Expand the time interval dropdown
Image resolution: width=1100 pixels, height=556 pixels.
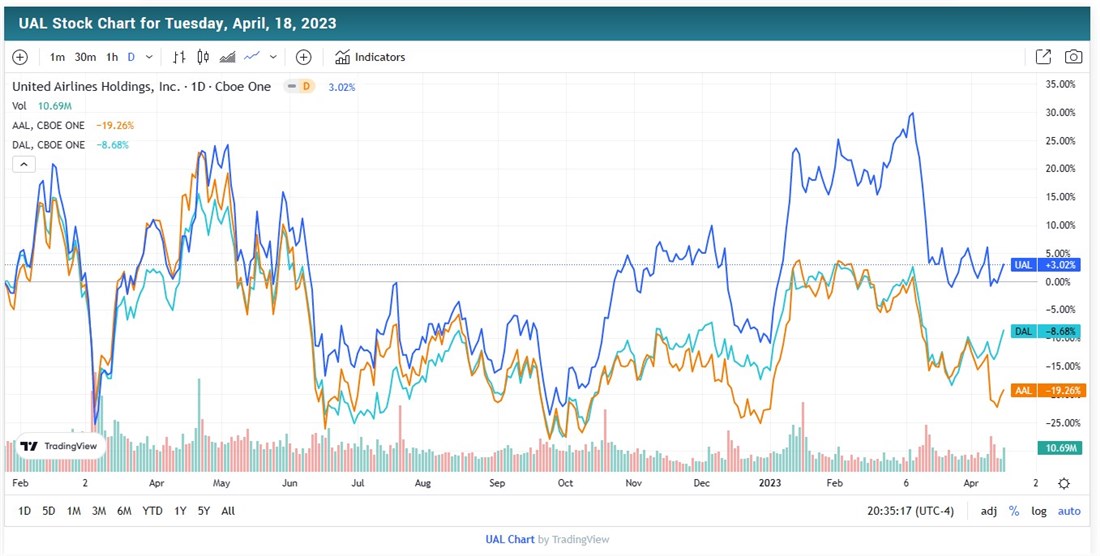click(x=150, y=57)
